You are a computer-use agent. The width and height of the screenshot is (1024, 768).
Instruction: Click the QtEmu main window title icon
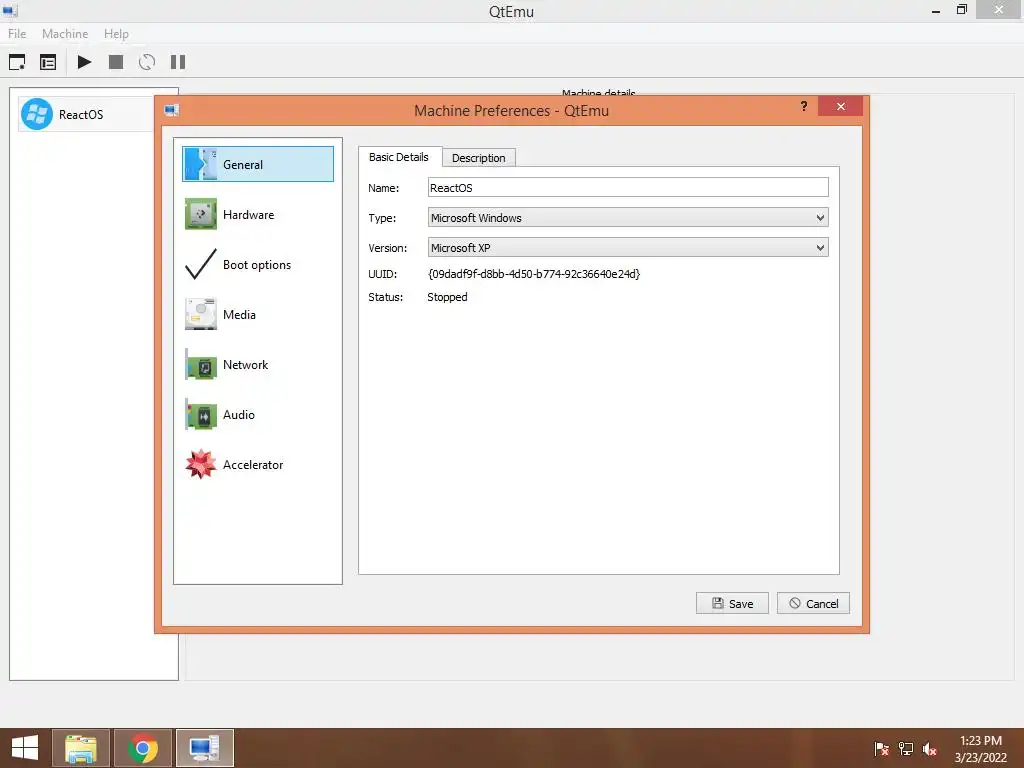click(10, 10)
